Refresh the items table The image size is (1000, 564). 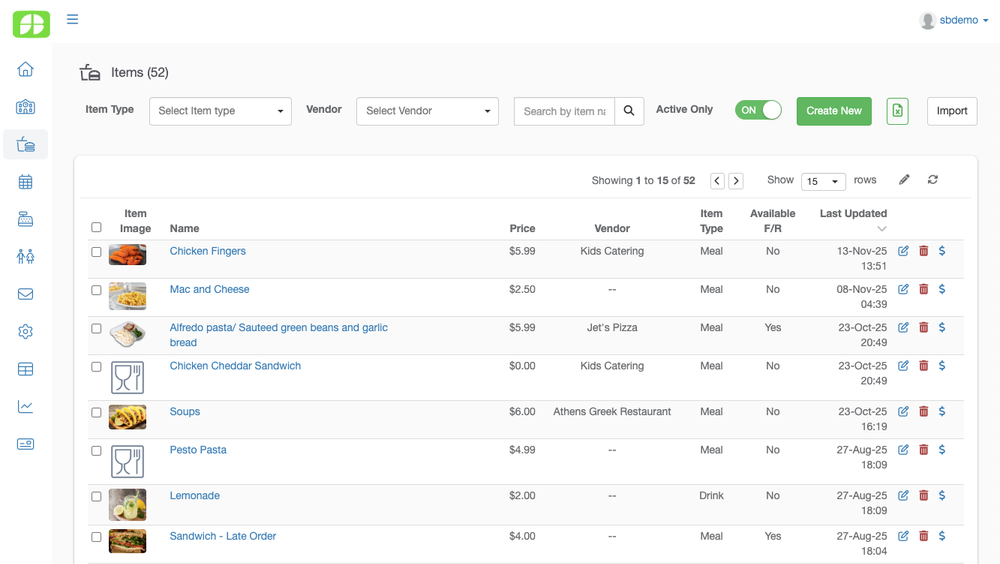click(x=933, y=180)
